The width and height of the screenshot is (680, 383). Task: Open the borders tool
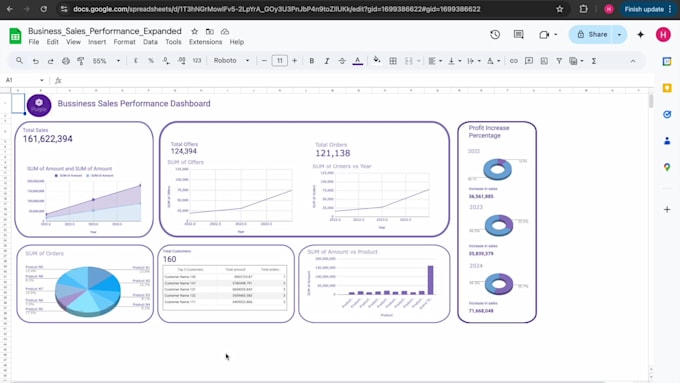tap(393, 61)
